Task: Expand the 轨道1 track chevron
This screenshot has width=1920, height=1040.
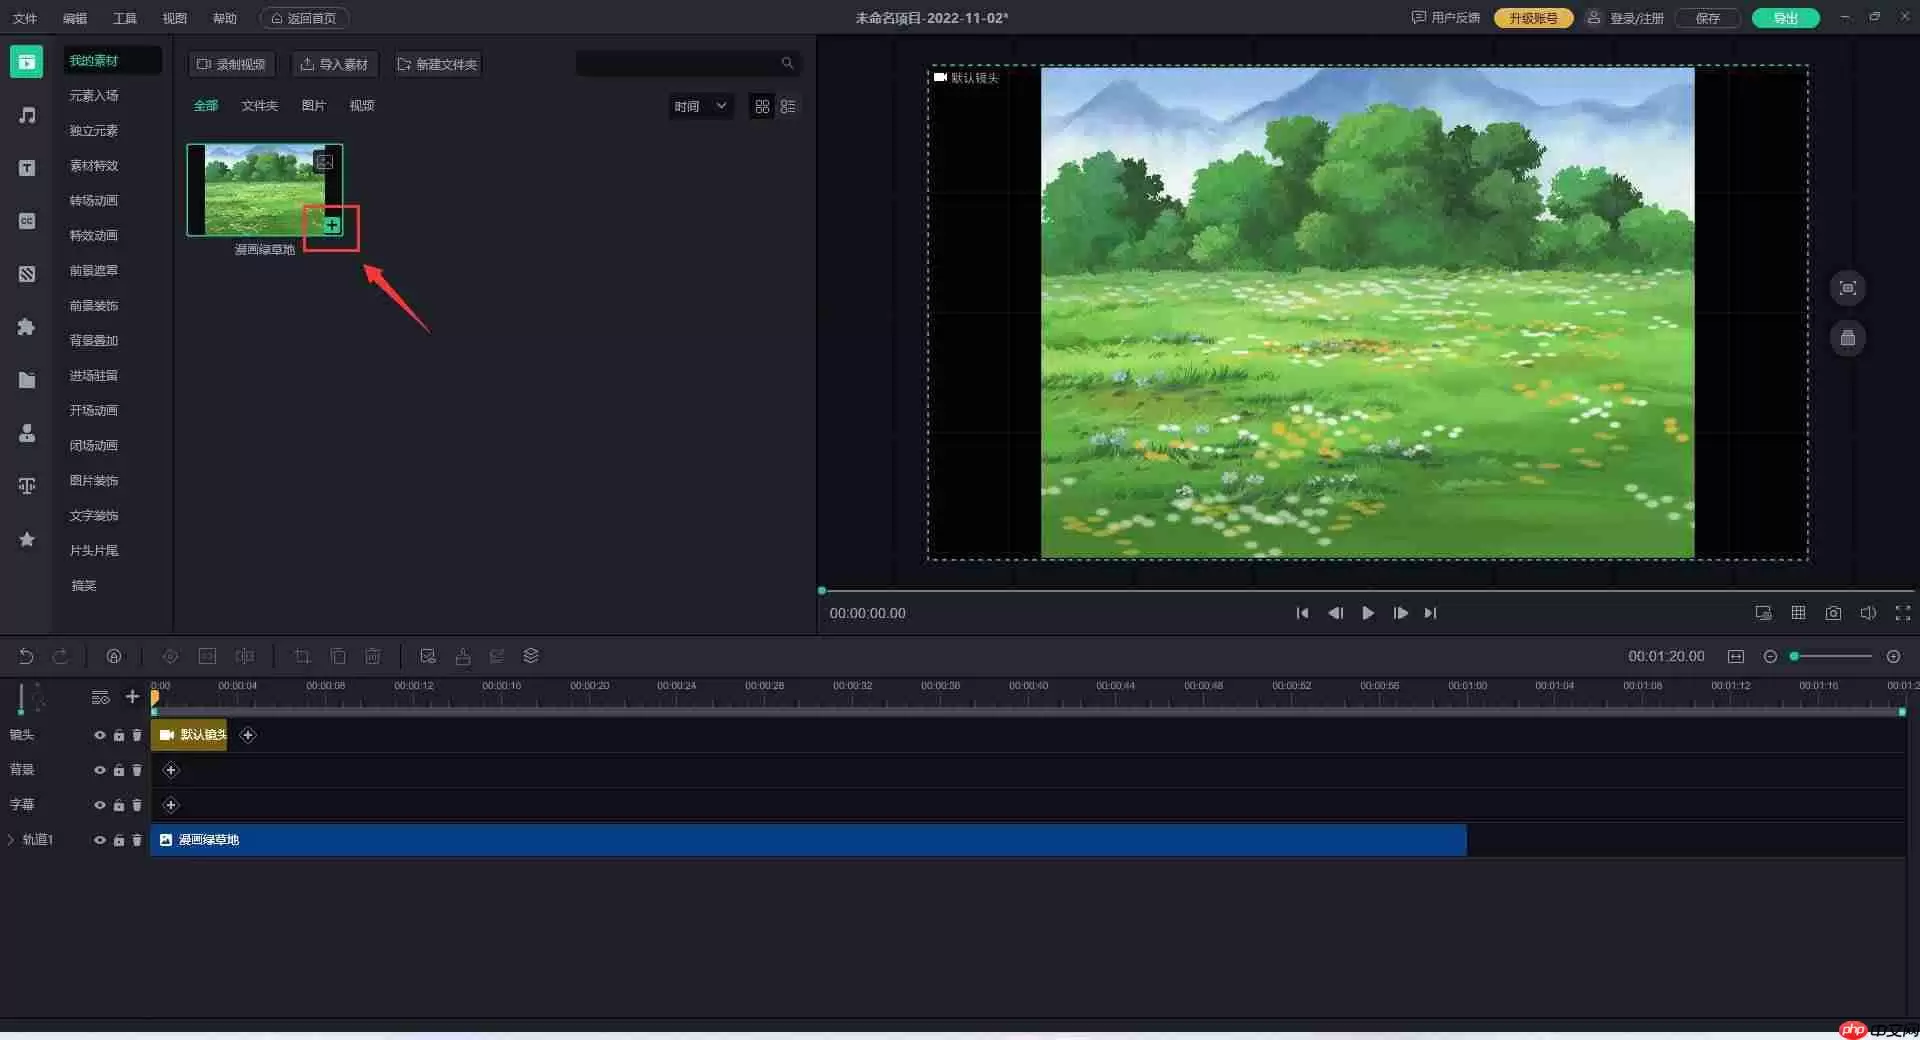Action: (11, 840)
